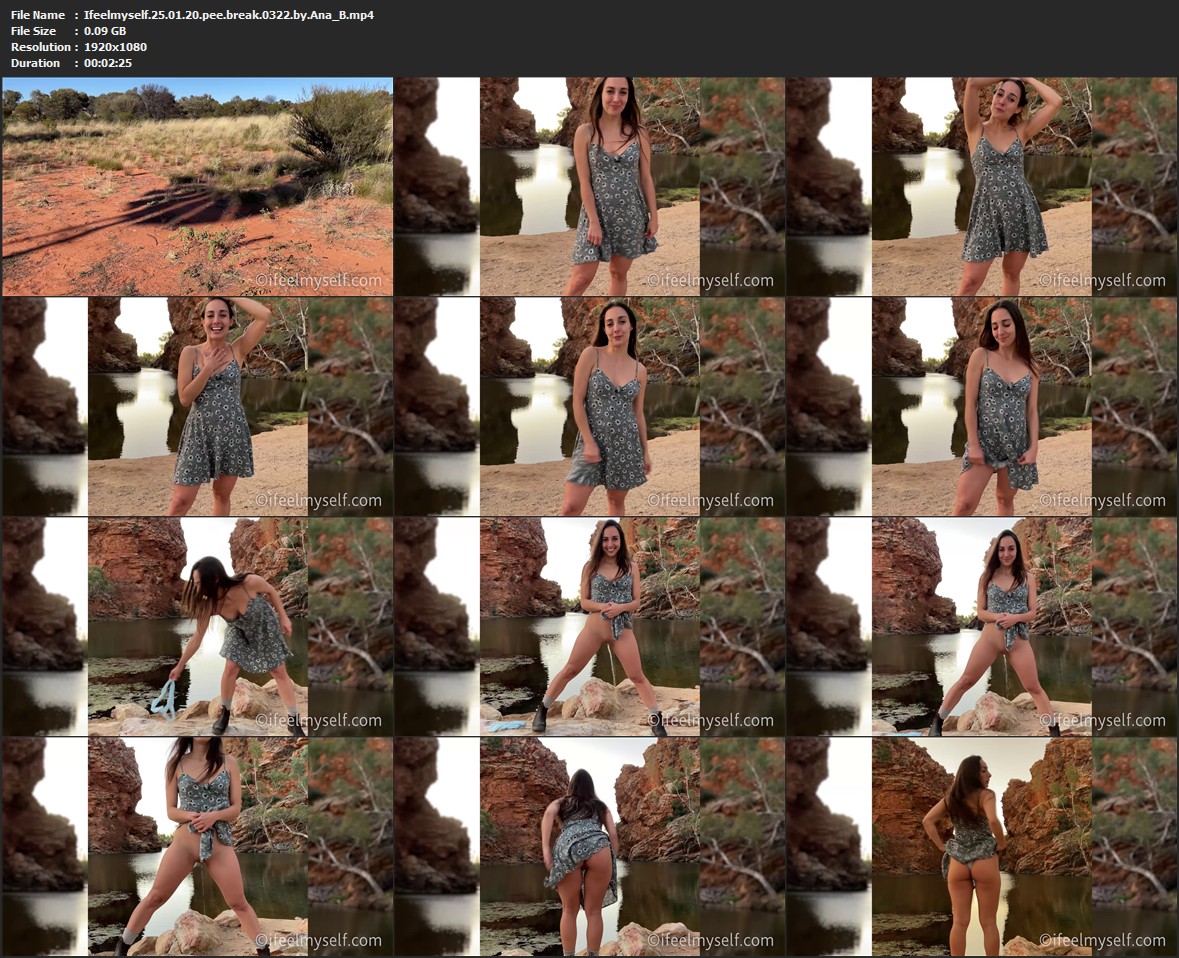The width and height of the screenshot is (1179, 958).
Task: Click watermark on the desert landscape thumbnail
Action: pyautogui.click(x=318, y=281)
